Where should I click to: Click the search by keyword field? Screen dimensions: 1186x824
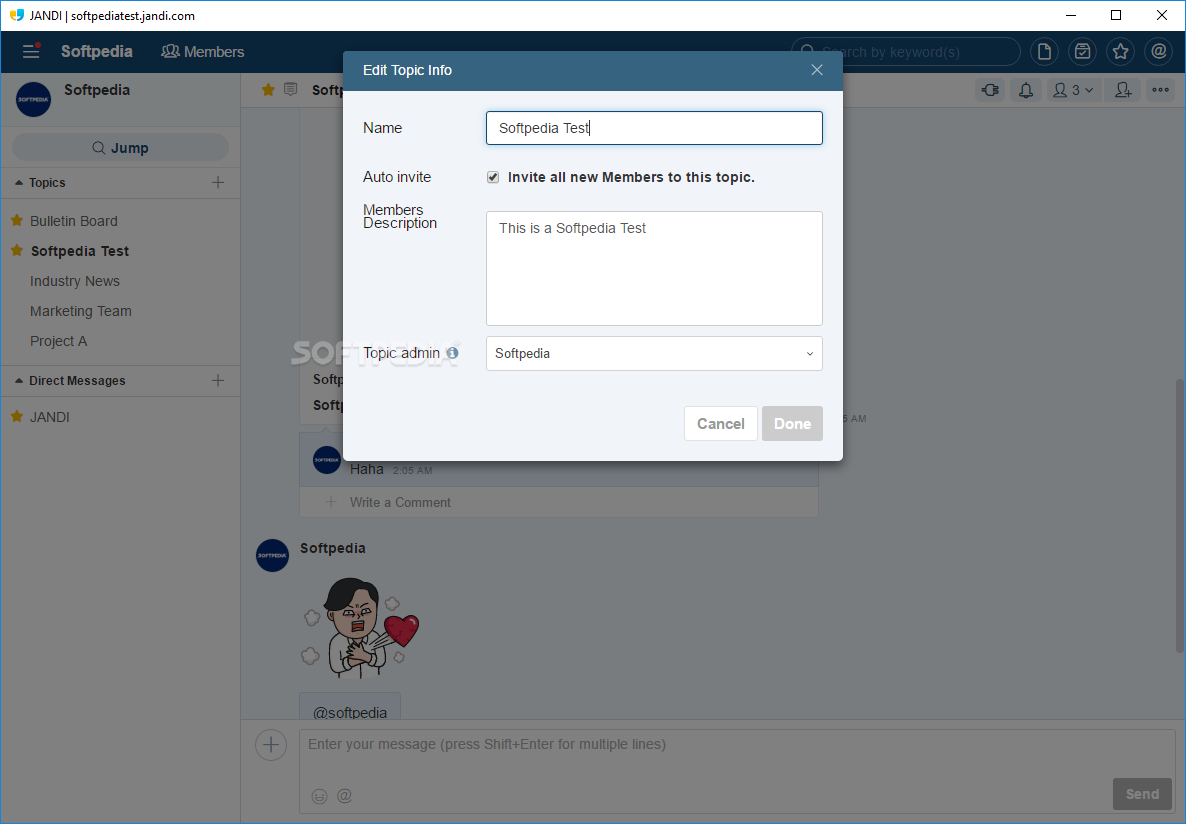point(905,51)
